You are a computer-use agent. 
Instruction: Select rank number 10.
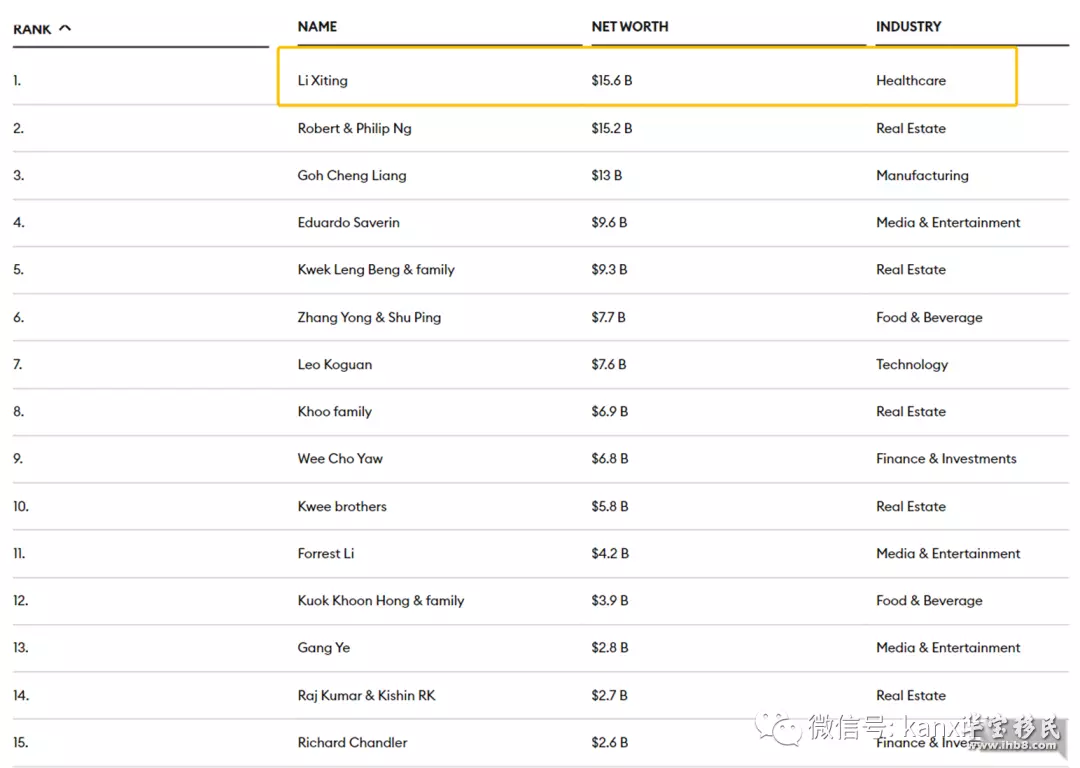click(21, 506)
